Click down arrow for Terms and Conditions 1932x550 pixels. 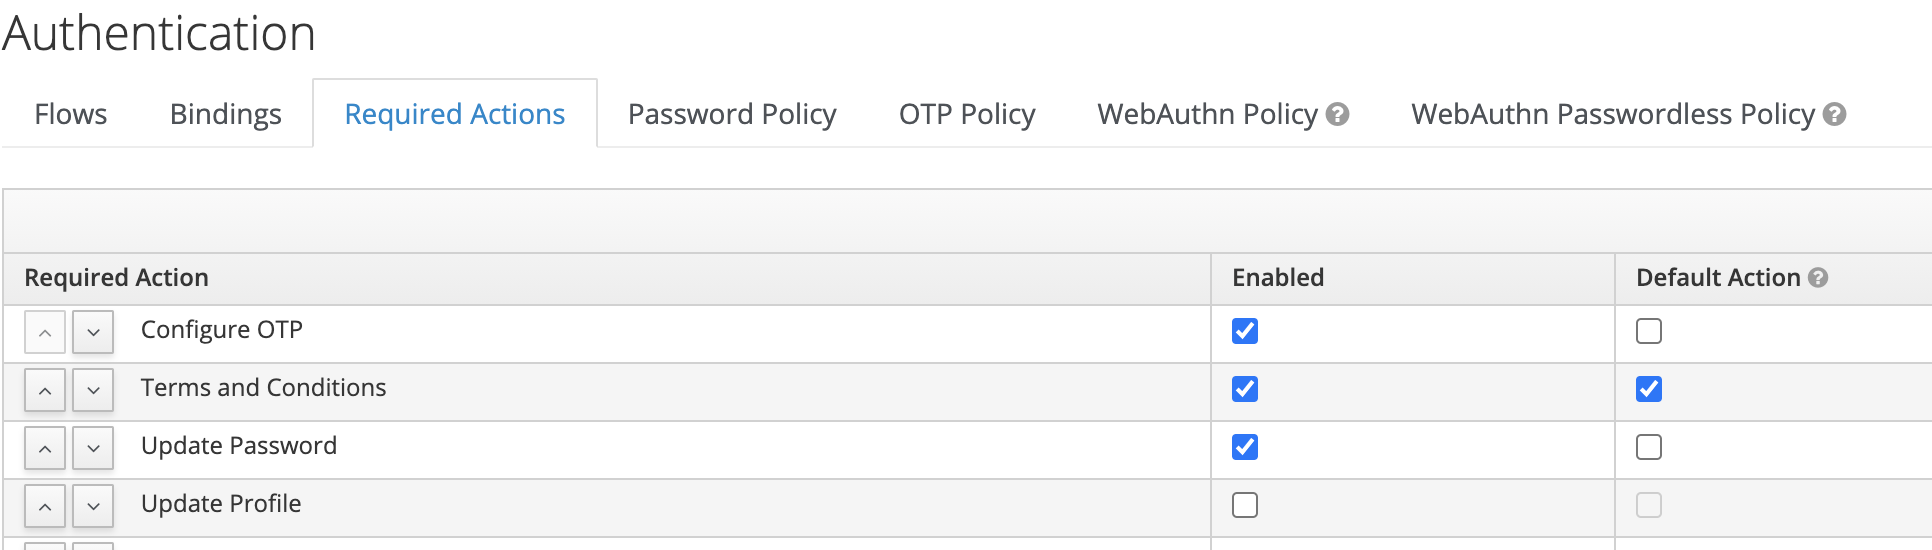coord(93,391)
